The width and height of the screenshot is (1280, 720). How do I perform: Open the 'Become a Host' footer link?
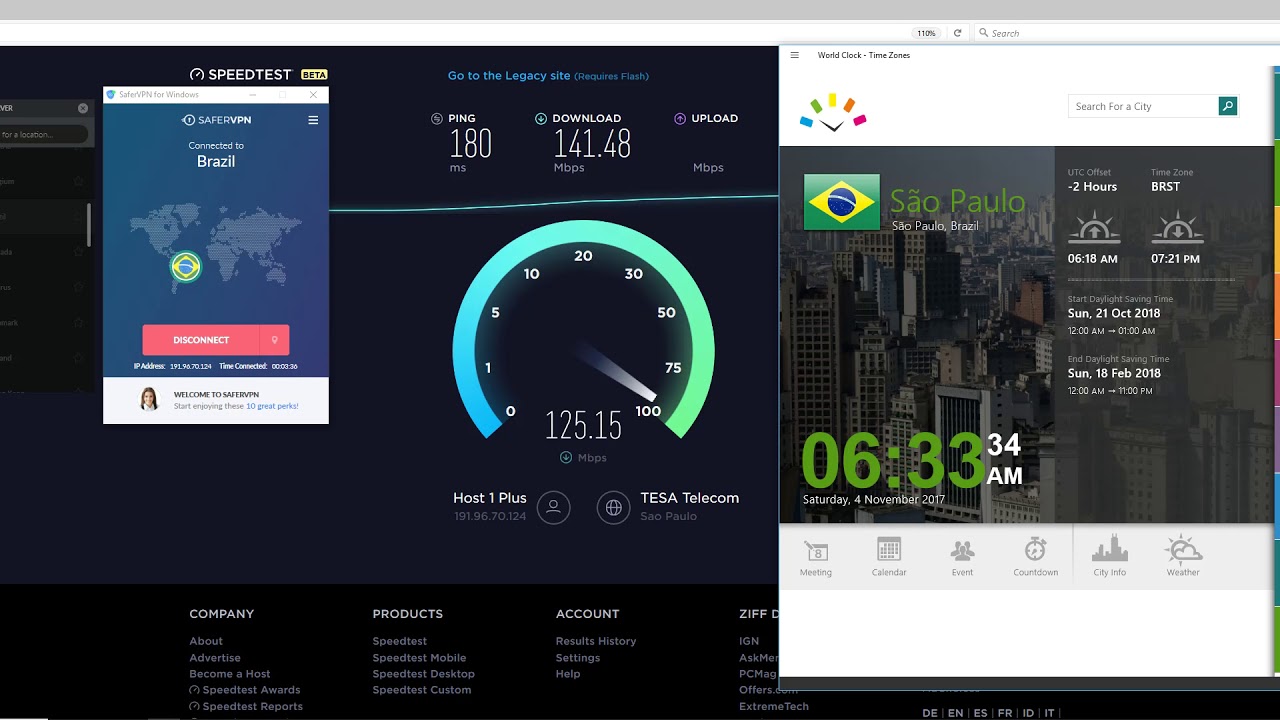230,674
